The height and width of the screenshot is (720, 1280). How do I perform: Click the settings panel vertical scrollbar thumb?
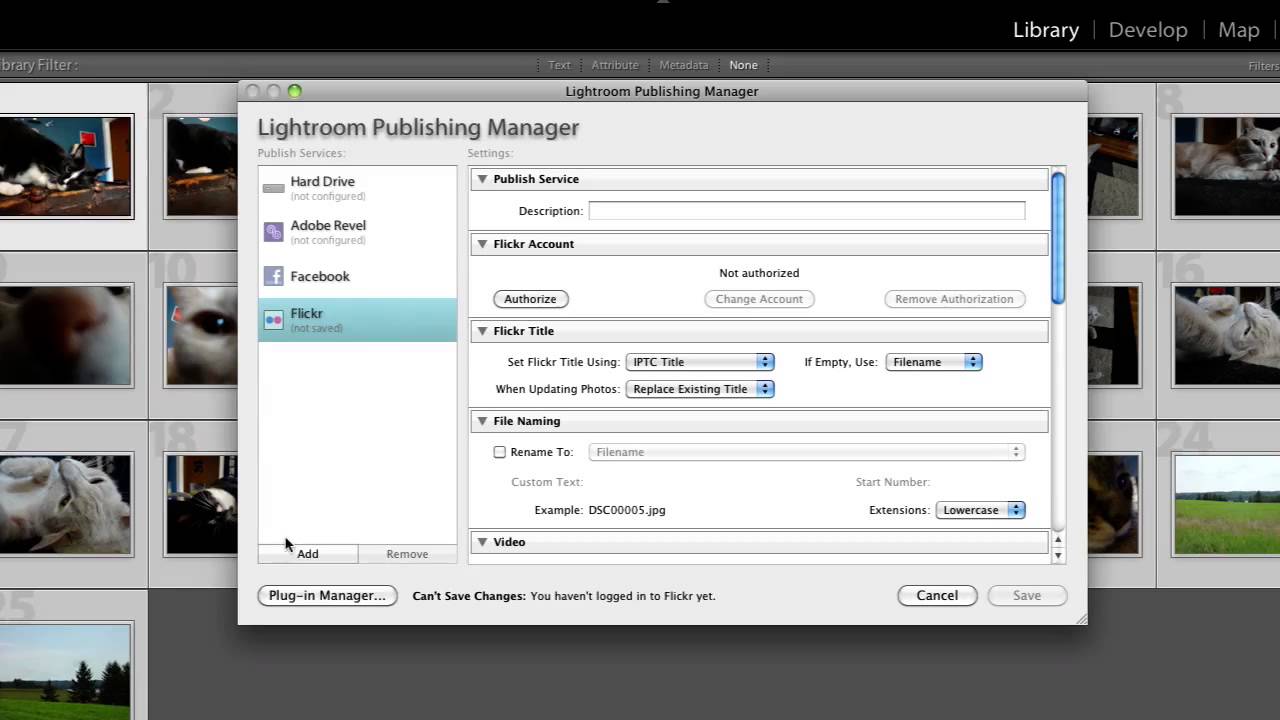tap(1058, 238)
